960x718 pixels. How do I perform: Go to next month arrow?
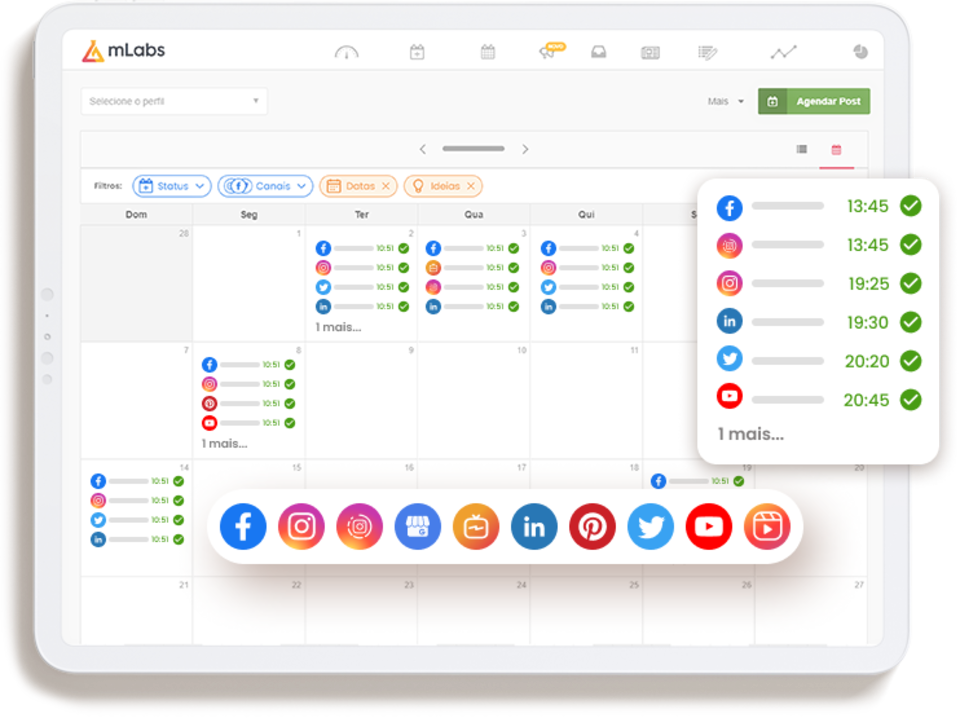click(525, 149)
